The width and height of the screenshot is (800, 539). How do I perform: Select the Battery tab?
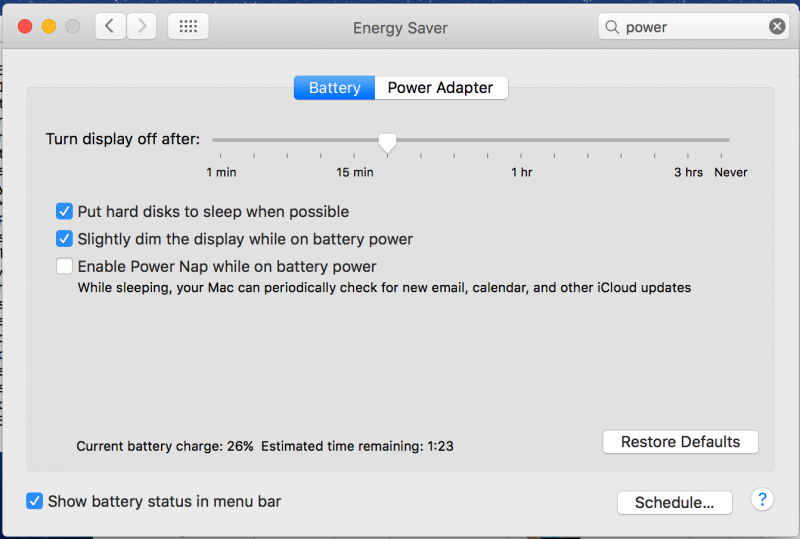[x=334, y=88]
